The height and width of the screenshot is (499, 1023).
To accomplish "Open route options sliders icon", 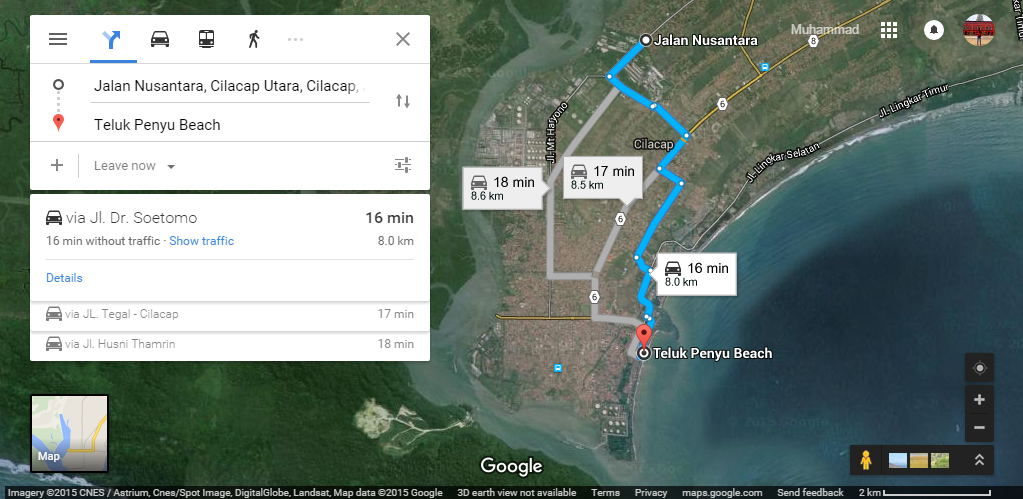I will click(x=403, y=165).
